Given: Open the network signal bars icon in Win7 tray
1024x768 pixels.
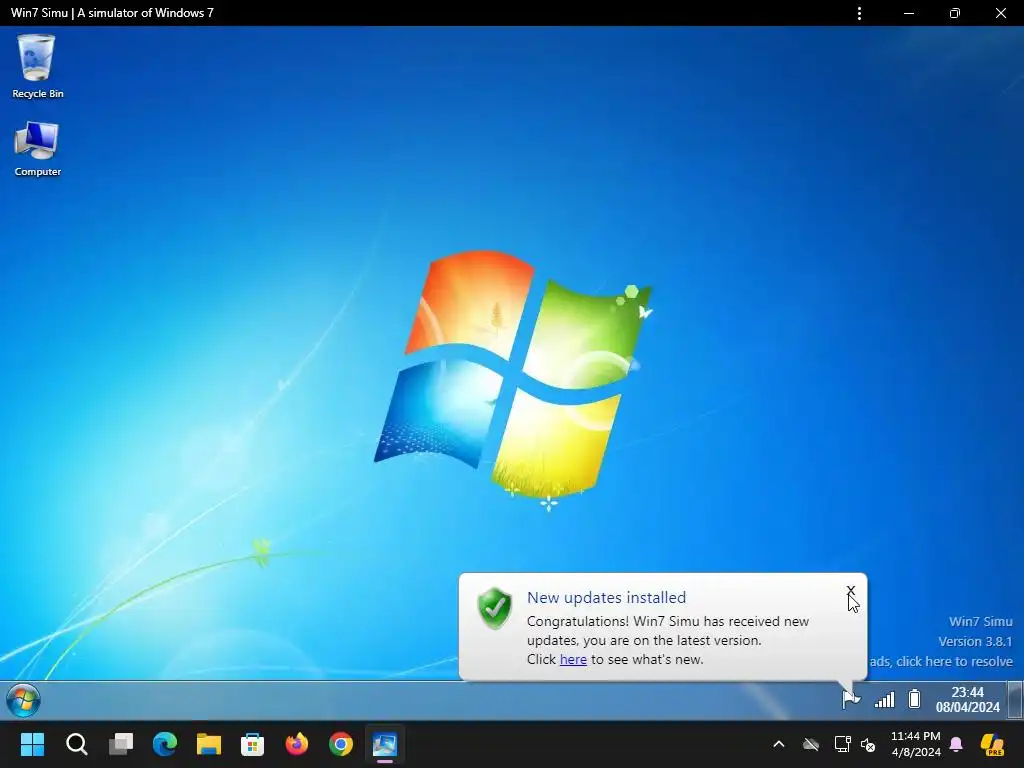Looking at the screenshot, I should 884,700.
